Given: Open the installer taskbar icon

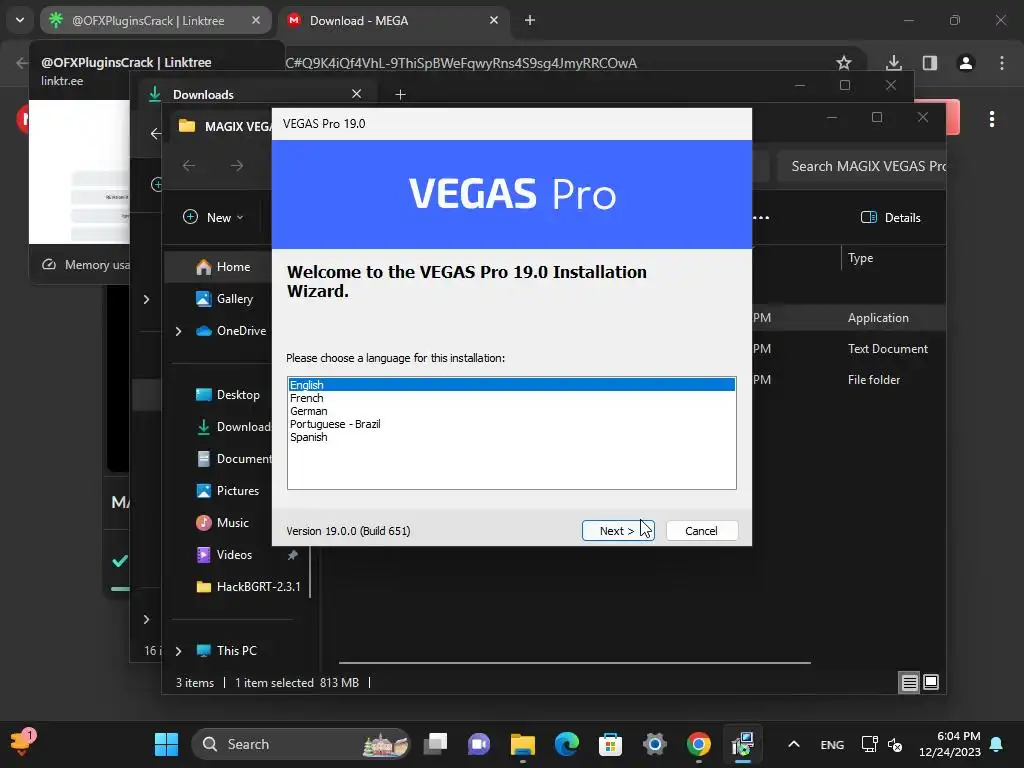Looking at the screenshot, I should (743, 744).
